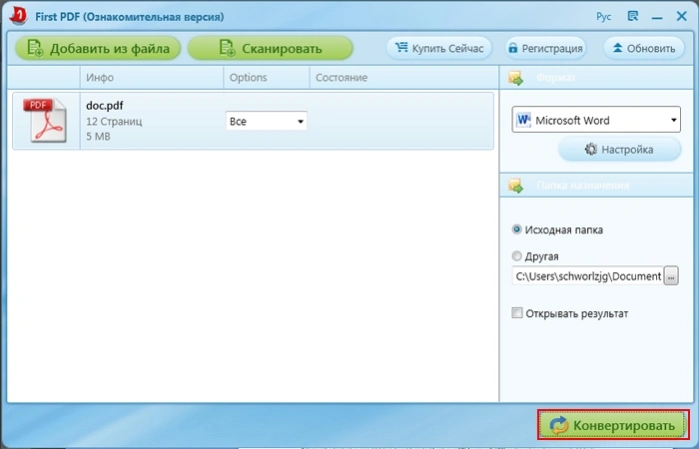
Task: Click the First PDF app logo icon
Action: 19,16
